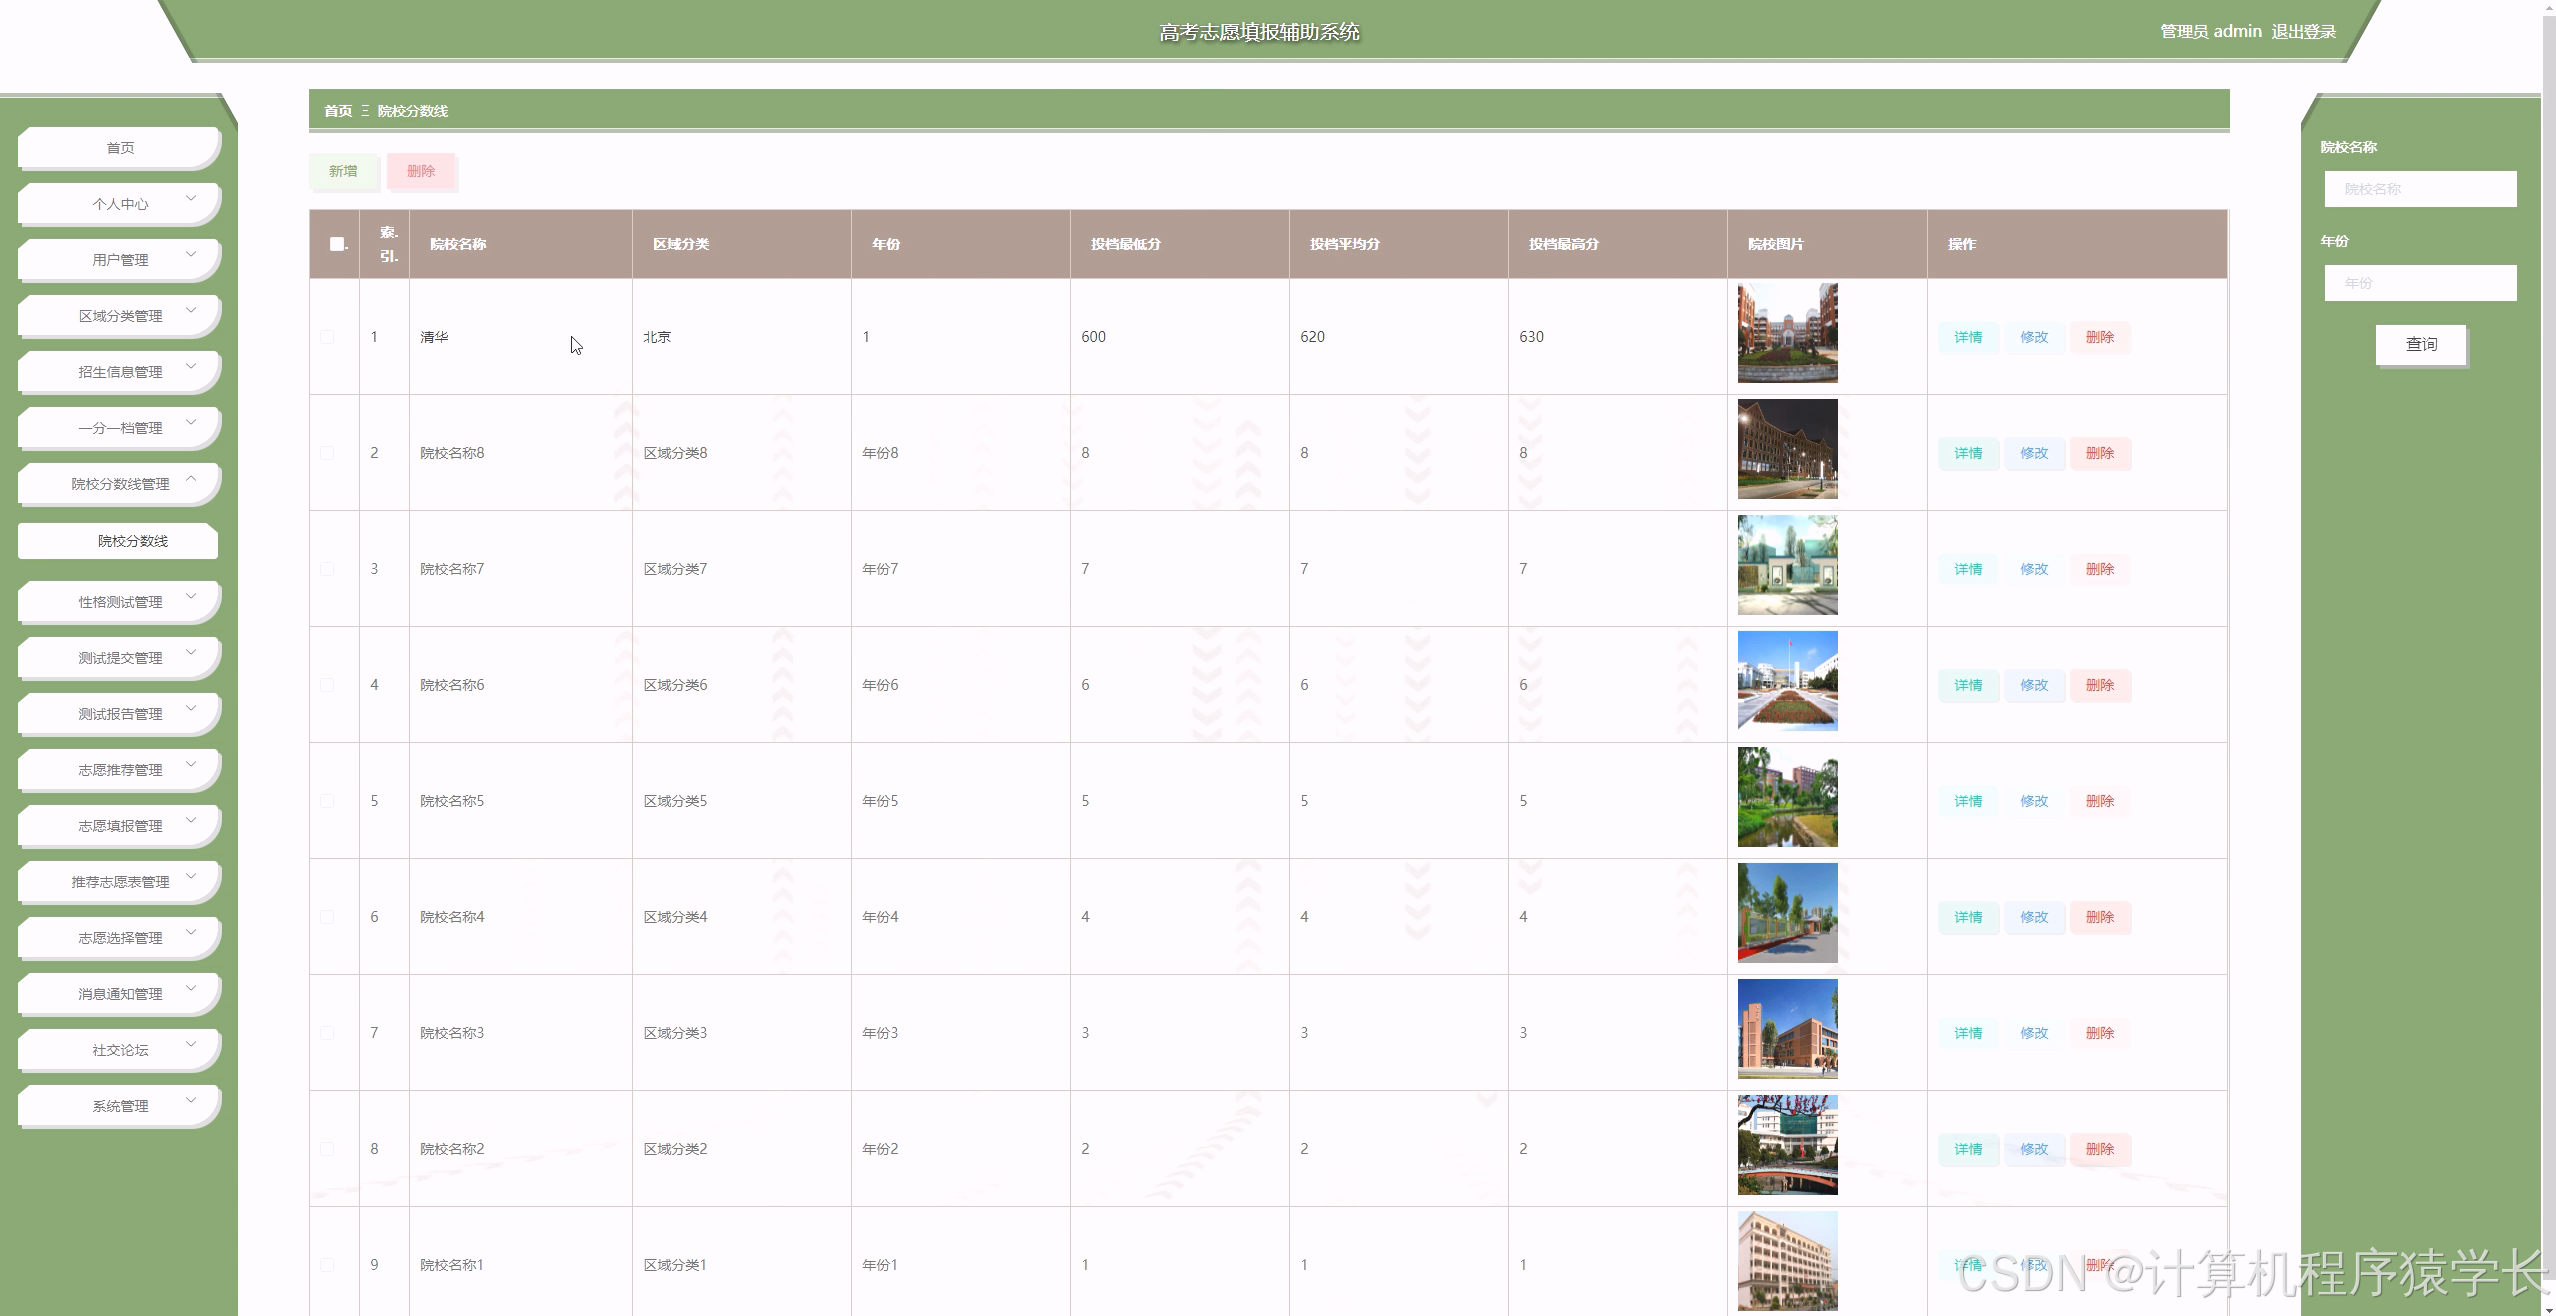Click the 新增 button
The width and height of the screenshot is (2556, 1316).
343,171
